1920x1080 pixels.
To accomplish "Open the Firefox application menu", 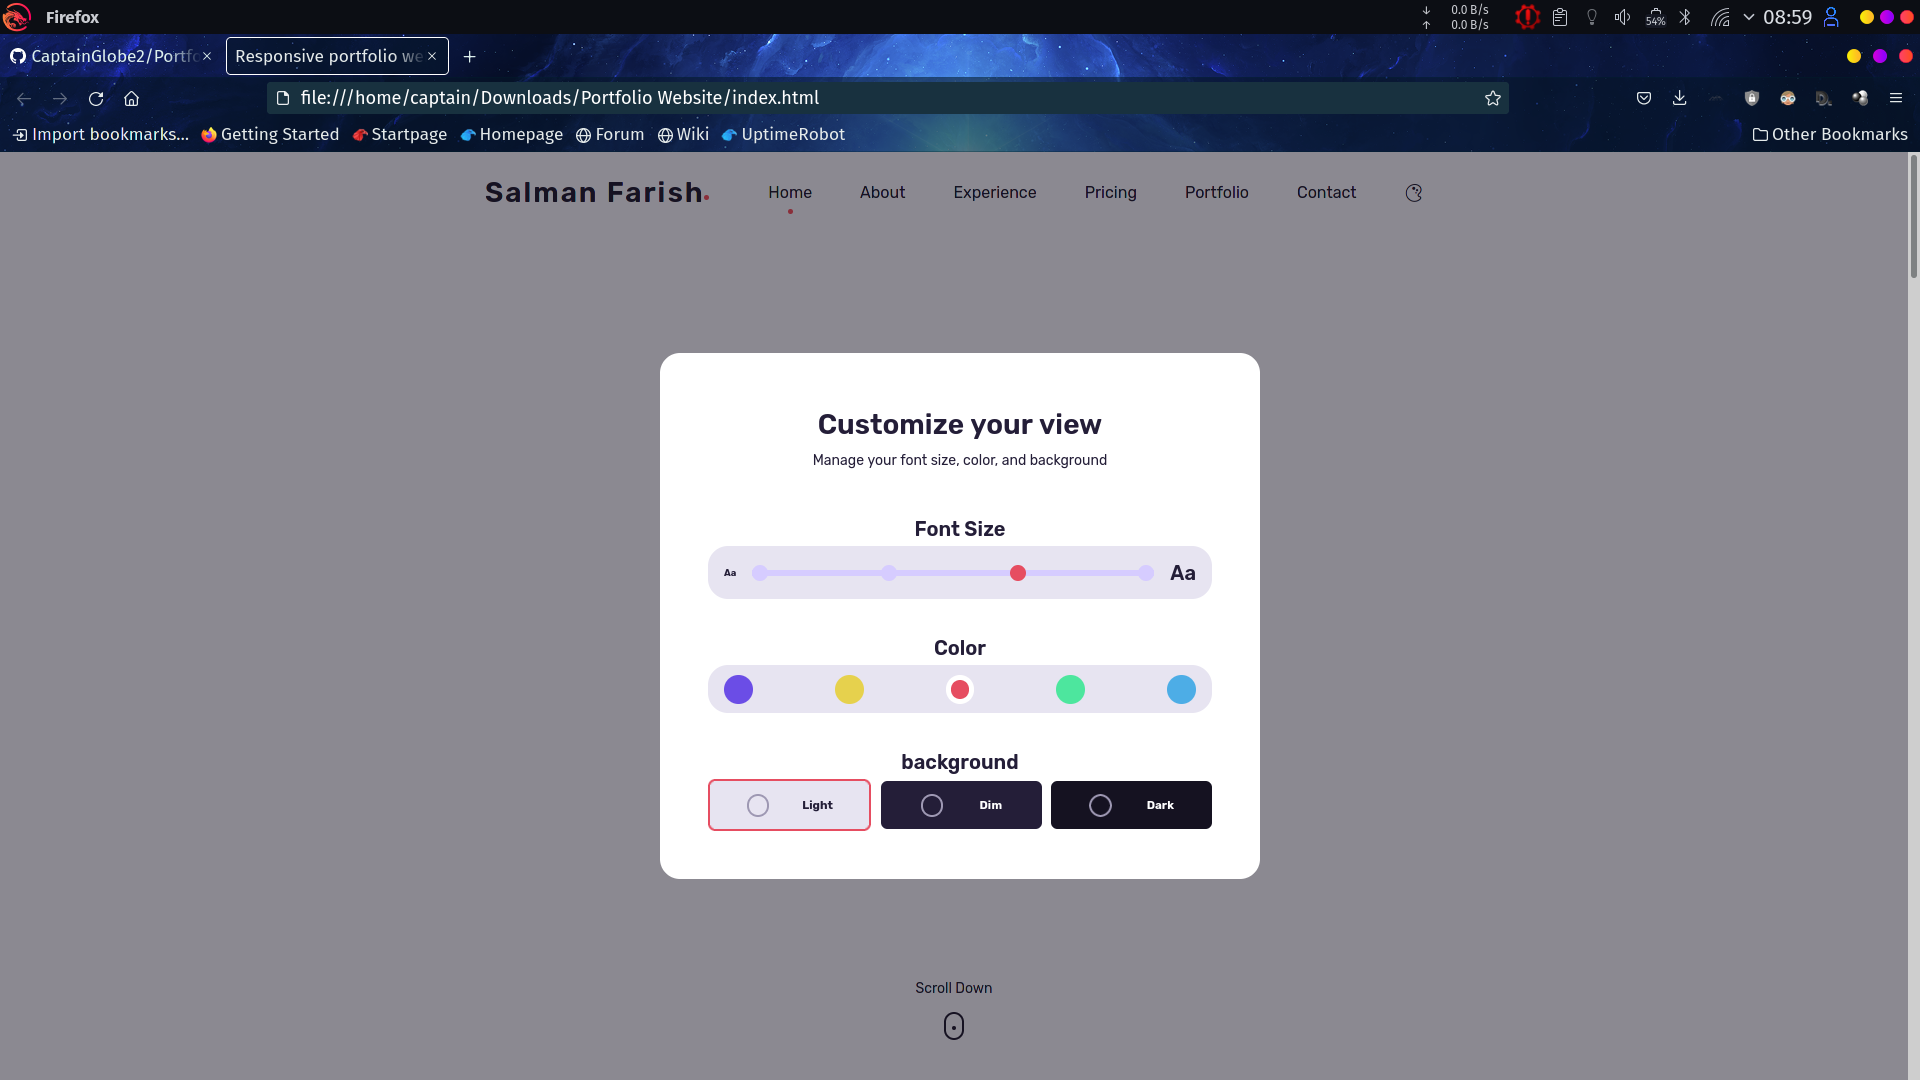I will [1896, 98].
